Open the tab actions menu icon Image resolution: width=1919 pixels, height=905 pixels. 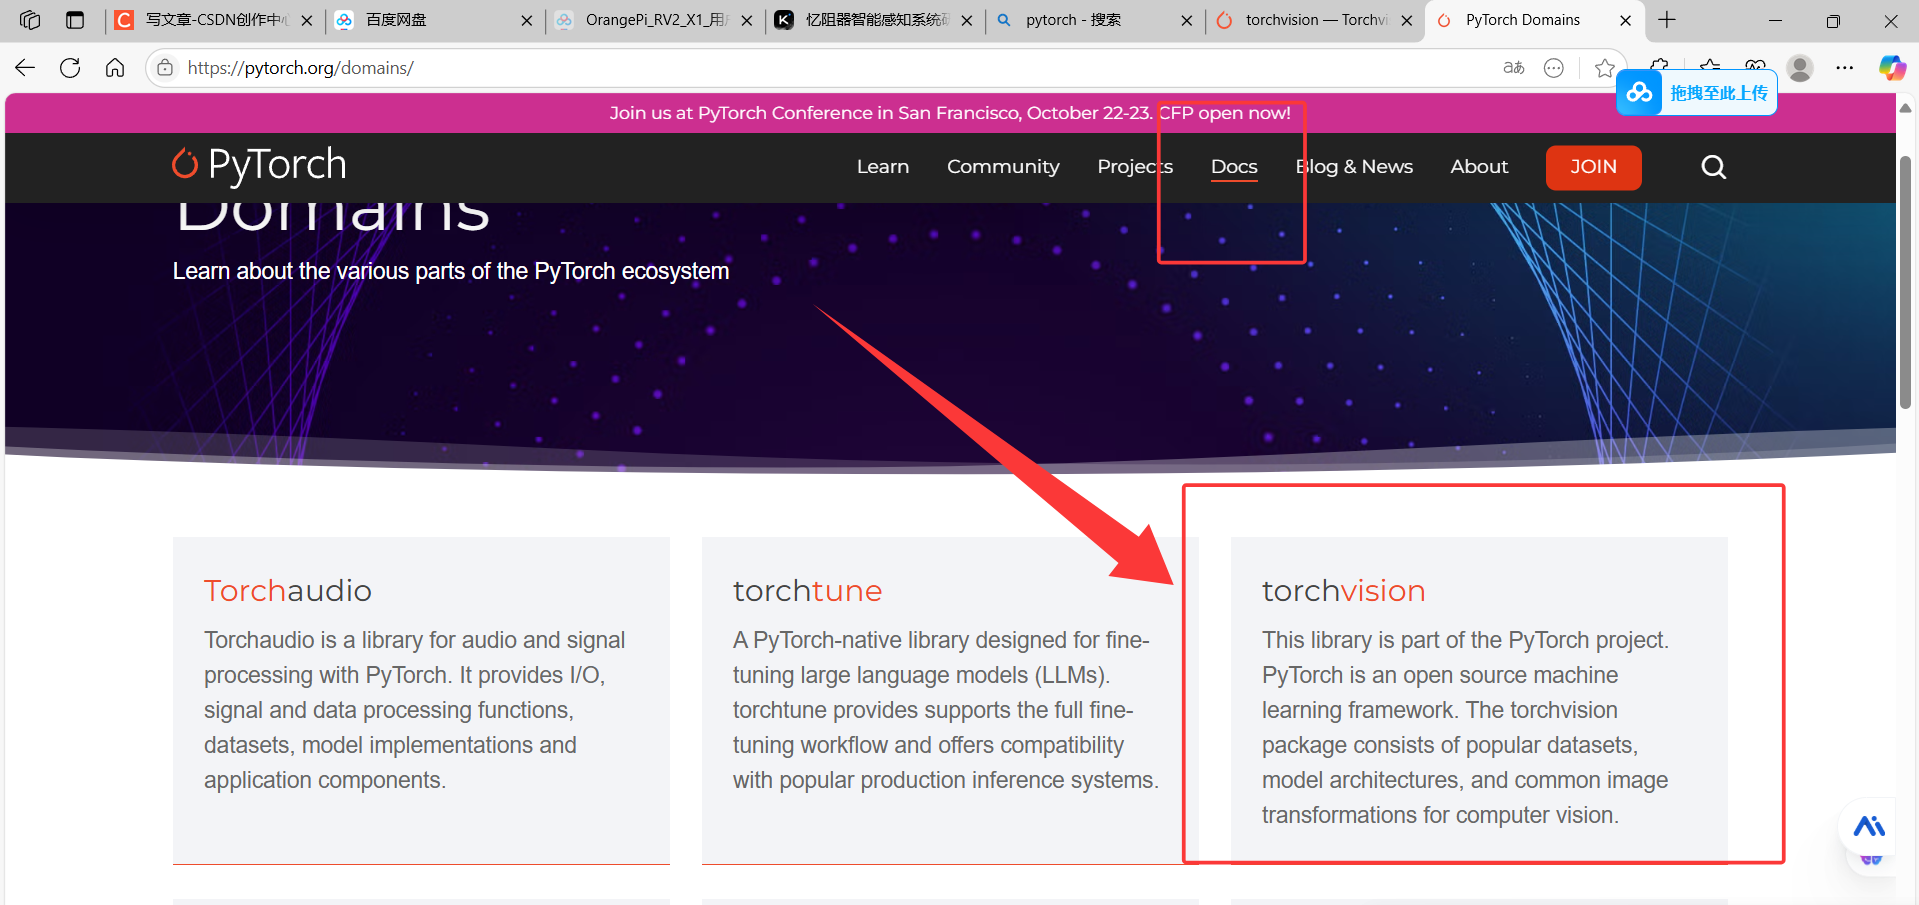[x=75, y=20]
